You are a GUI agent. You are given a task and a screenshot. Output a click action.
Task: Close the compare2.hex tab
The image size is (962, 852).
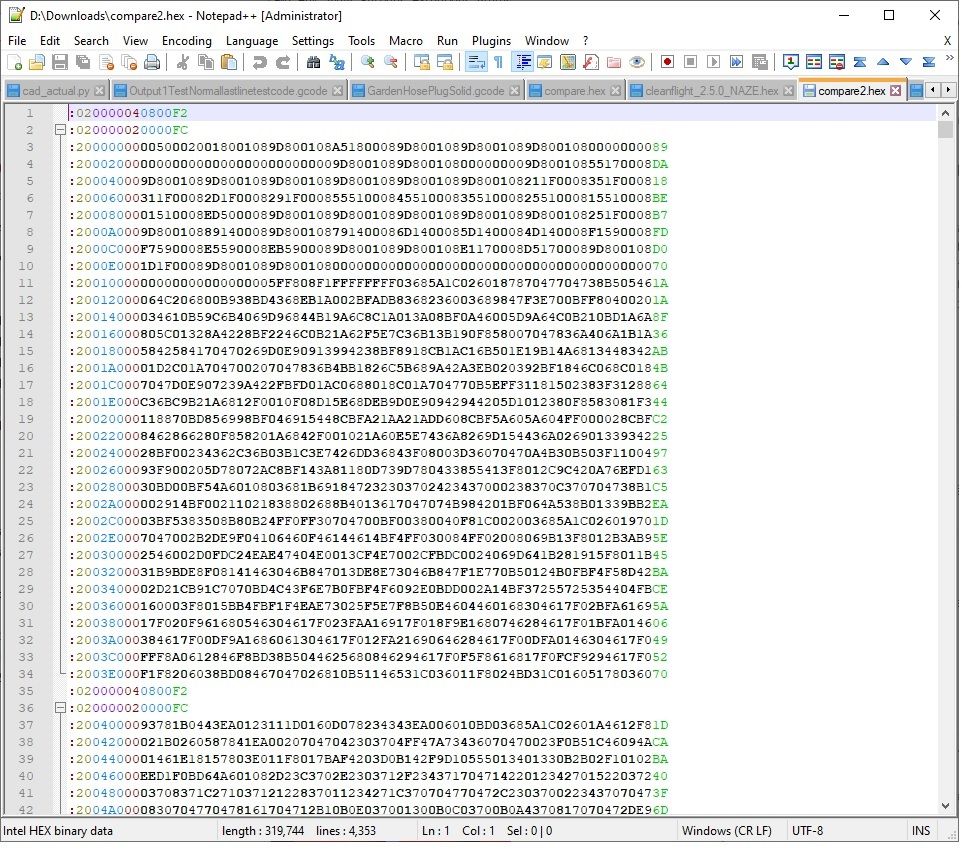tap(896, 91)
